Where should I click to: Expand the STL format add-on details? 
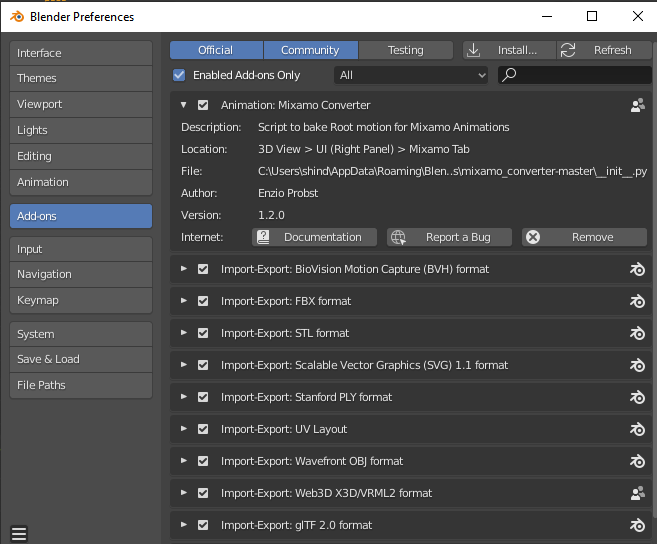[x=184, y=333]
